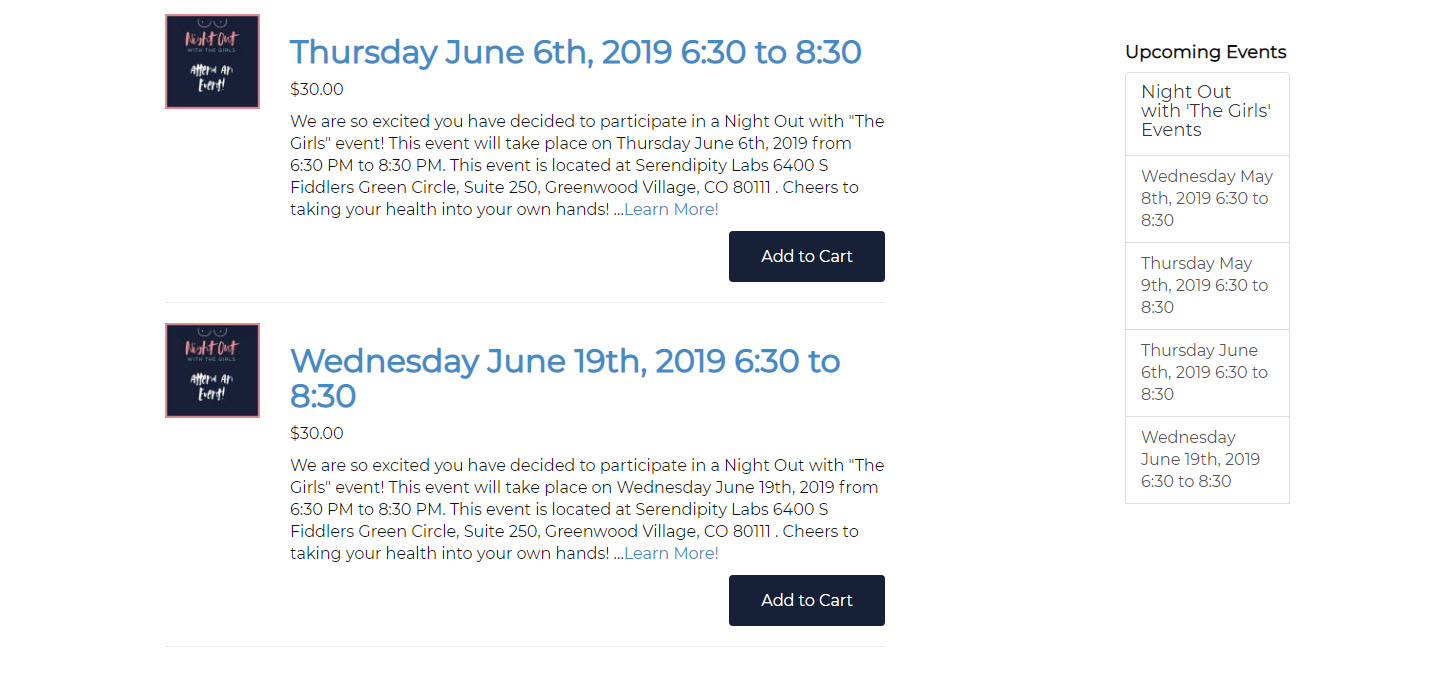Click 'Night Out' logo text in June 19th thumbnail
This screenshot has width=1440, height=676.
(x=212, y=349)
